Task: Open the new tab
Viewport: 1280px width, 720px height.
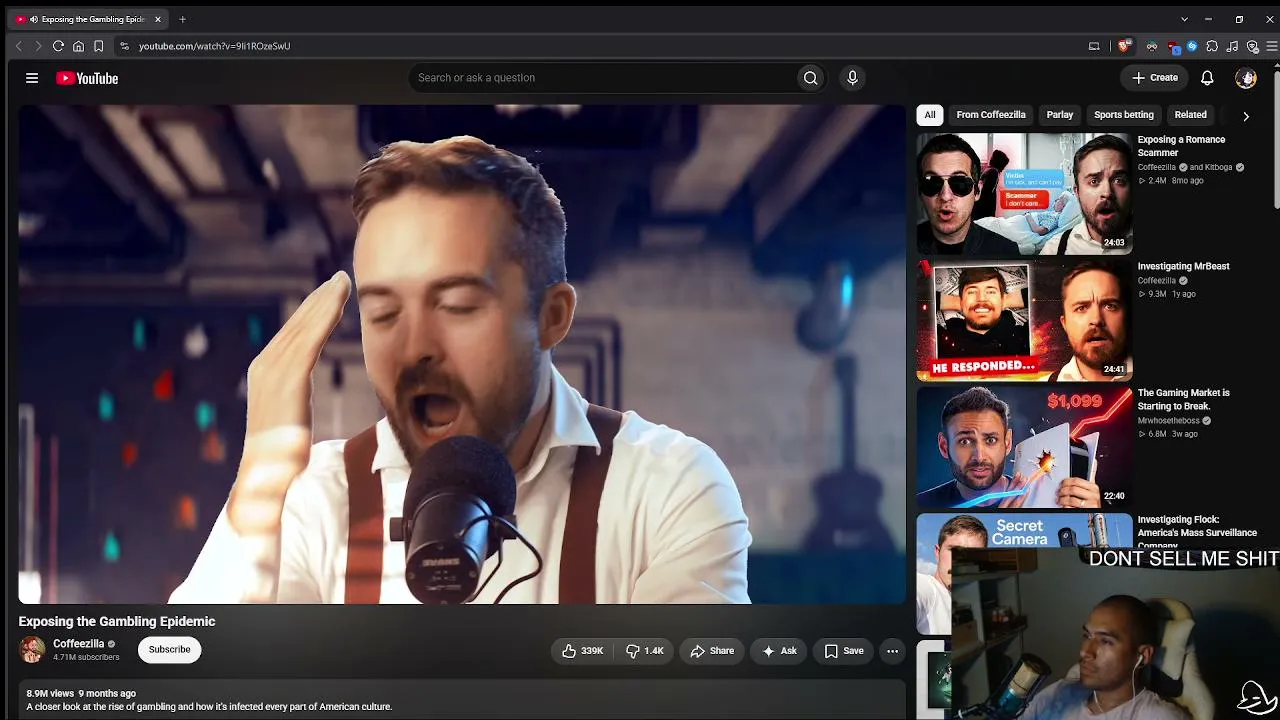Action: [182, 19]
